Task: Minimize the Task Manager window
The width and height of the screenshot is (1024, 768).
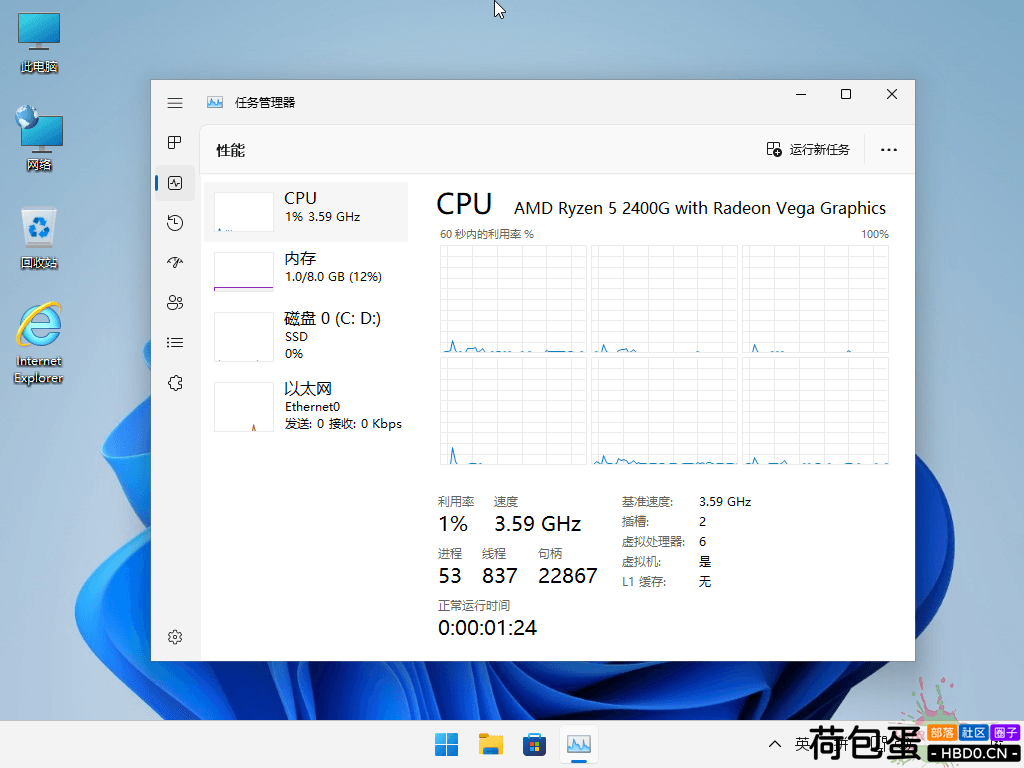Action: pos(801,95)
